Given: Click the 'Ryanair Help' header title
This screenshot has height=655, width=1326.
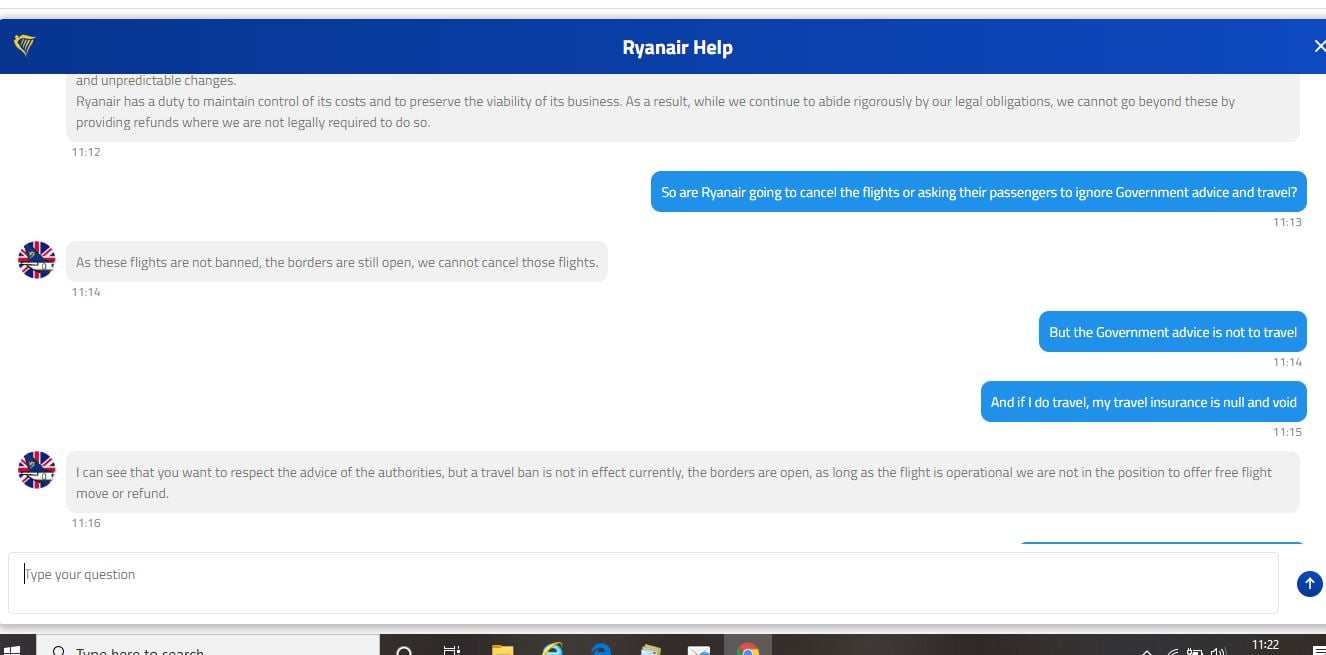Looking at the screenshot, I should pyautogui.click(x=677, y=47).
